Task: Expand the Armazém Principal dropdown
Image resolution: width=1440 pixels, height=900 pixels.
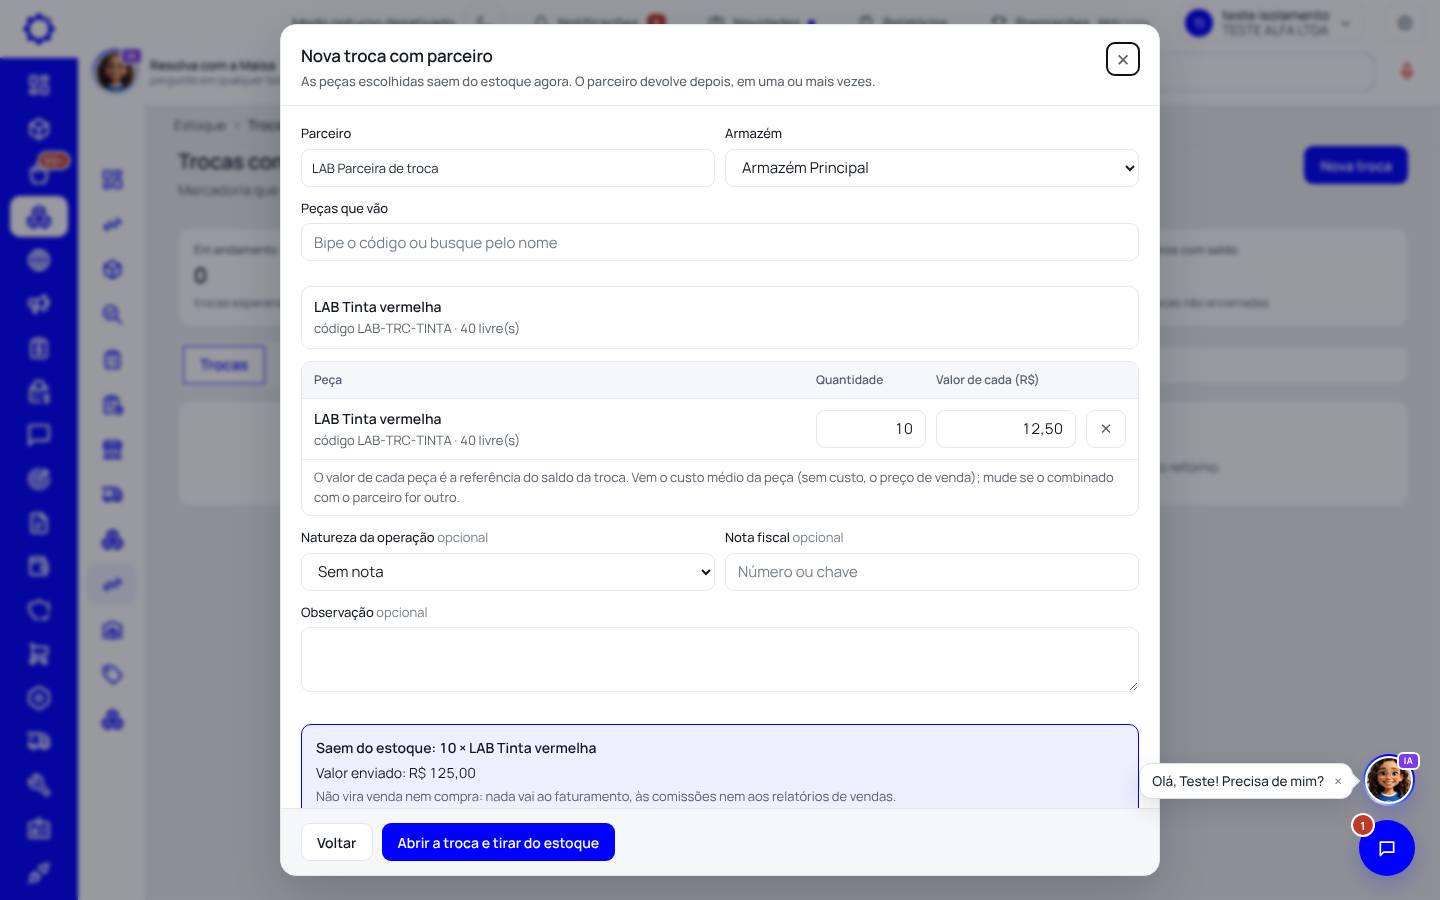Action: [931, 168]
